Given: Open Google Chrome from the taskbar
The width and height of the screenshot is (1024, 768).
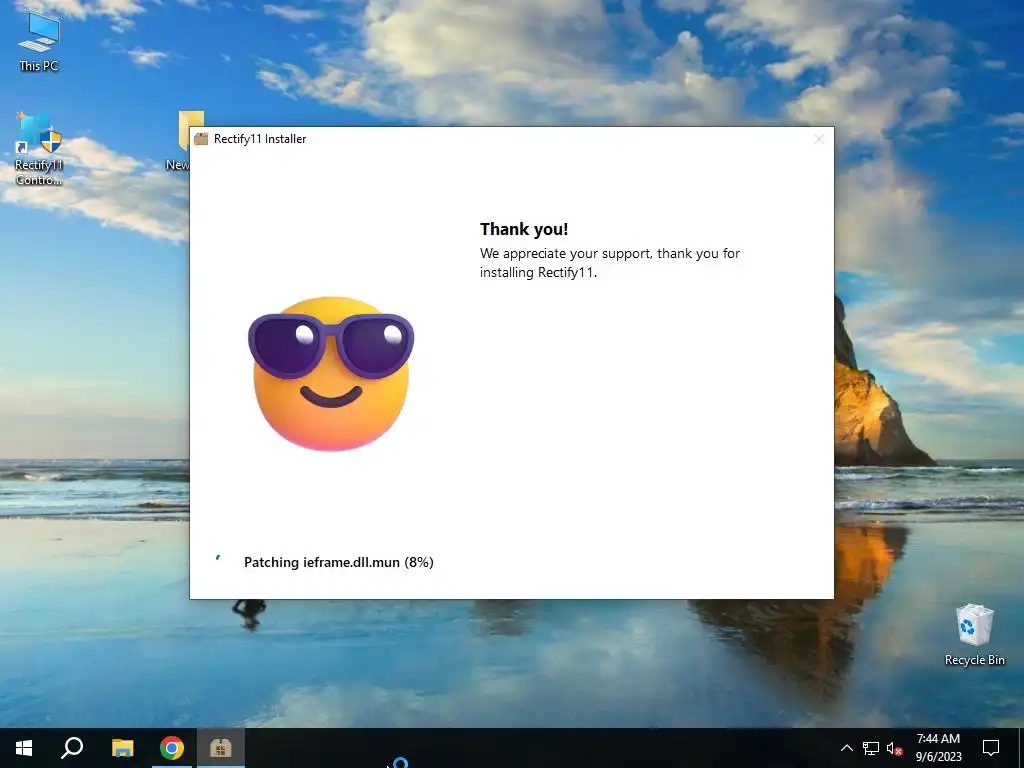Looking at the screenshot, I should click(x=172, y=748).
